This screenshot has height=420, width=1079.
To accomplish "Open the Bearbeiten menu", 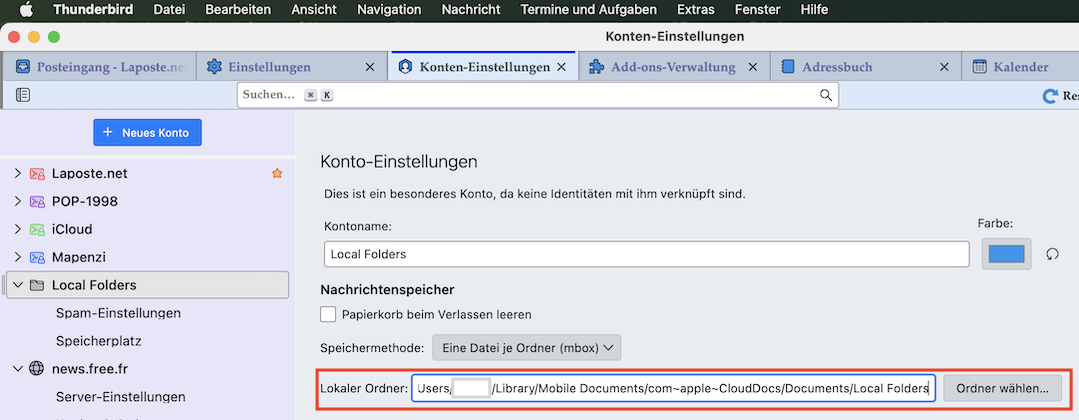I will [x=238, y=10].
